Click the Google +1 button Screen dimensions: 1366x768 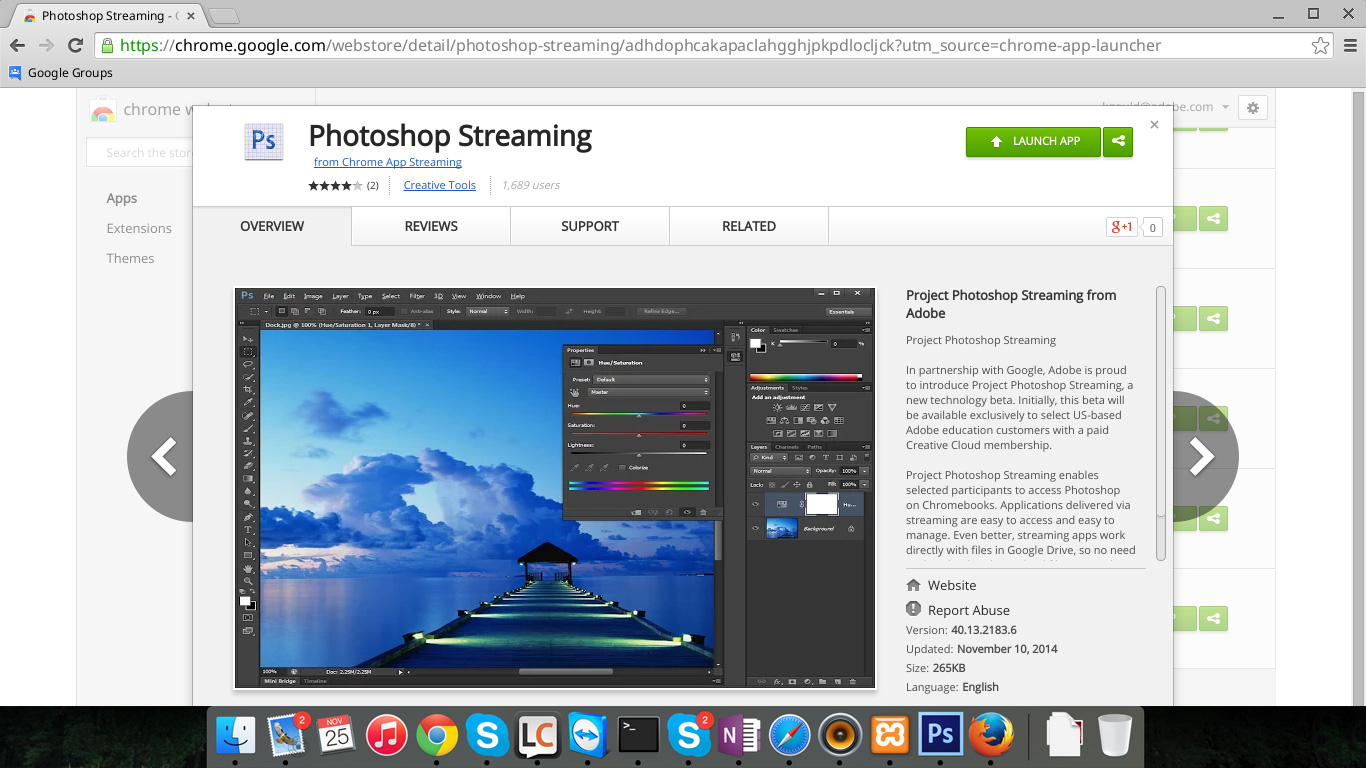point(1121,227)
